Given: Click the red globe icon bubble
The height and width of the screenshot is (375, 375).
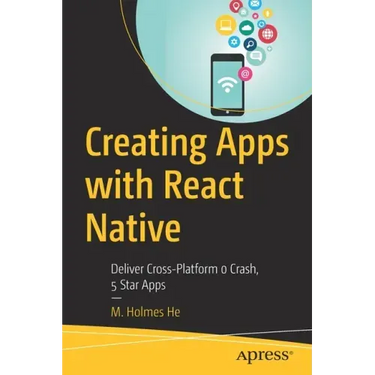Looking at the screenshot, I should coord(268,33).
